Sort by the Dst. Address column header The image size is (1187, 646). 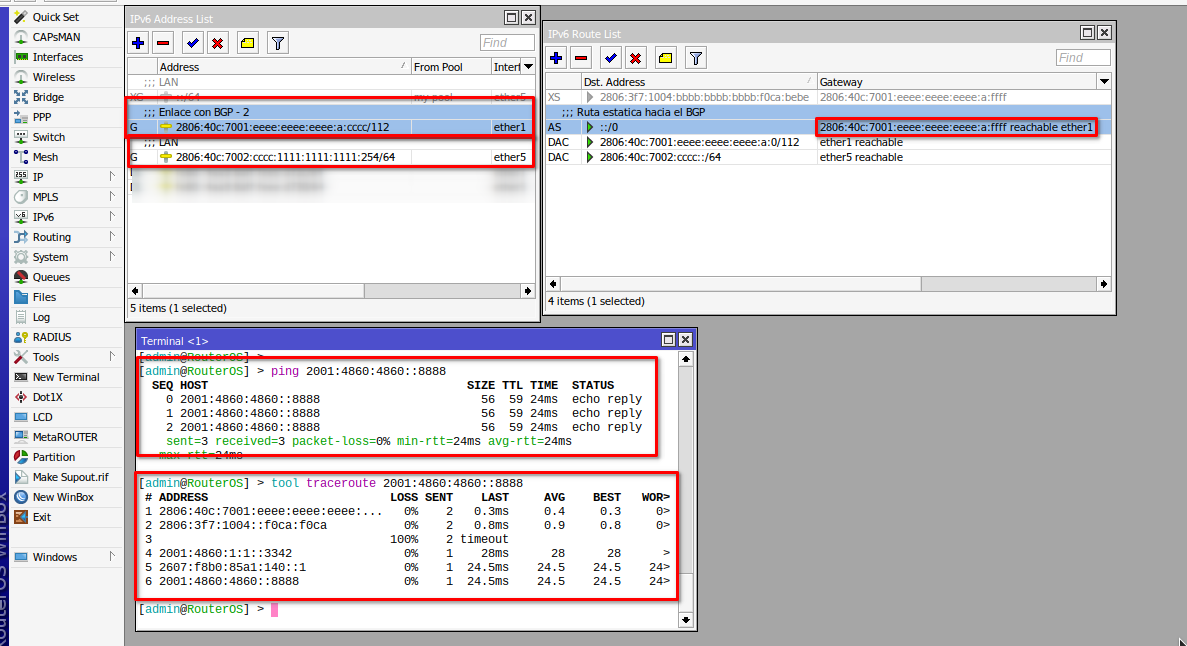click(698, 82)
